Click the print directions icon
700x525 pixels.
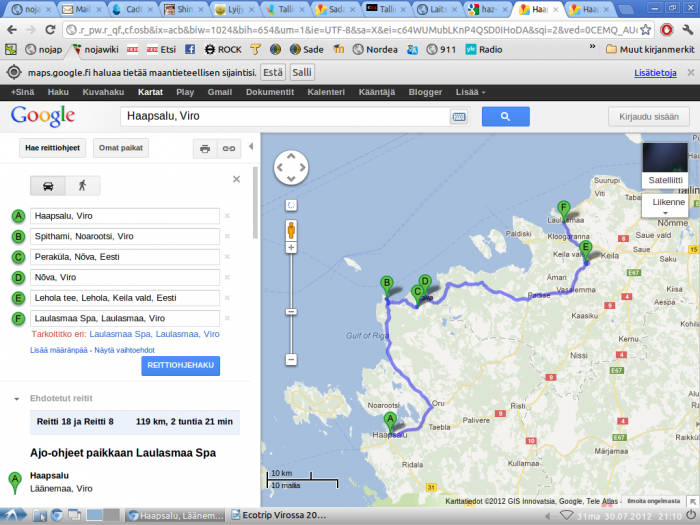(x=205, y=148)
